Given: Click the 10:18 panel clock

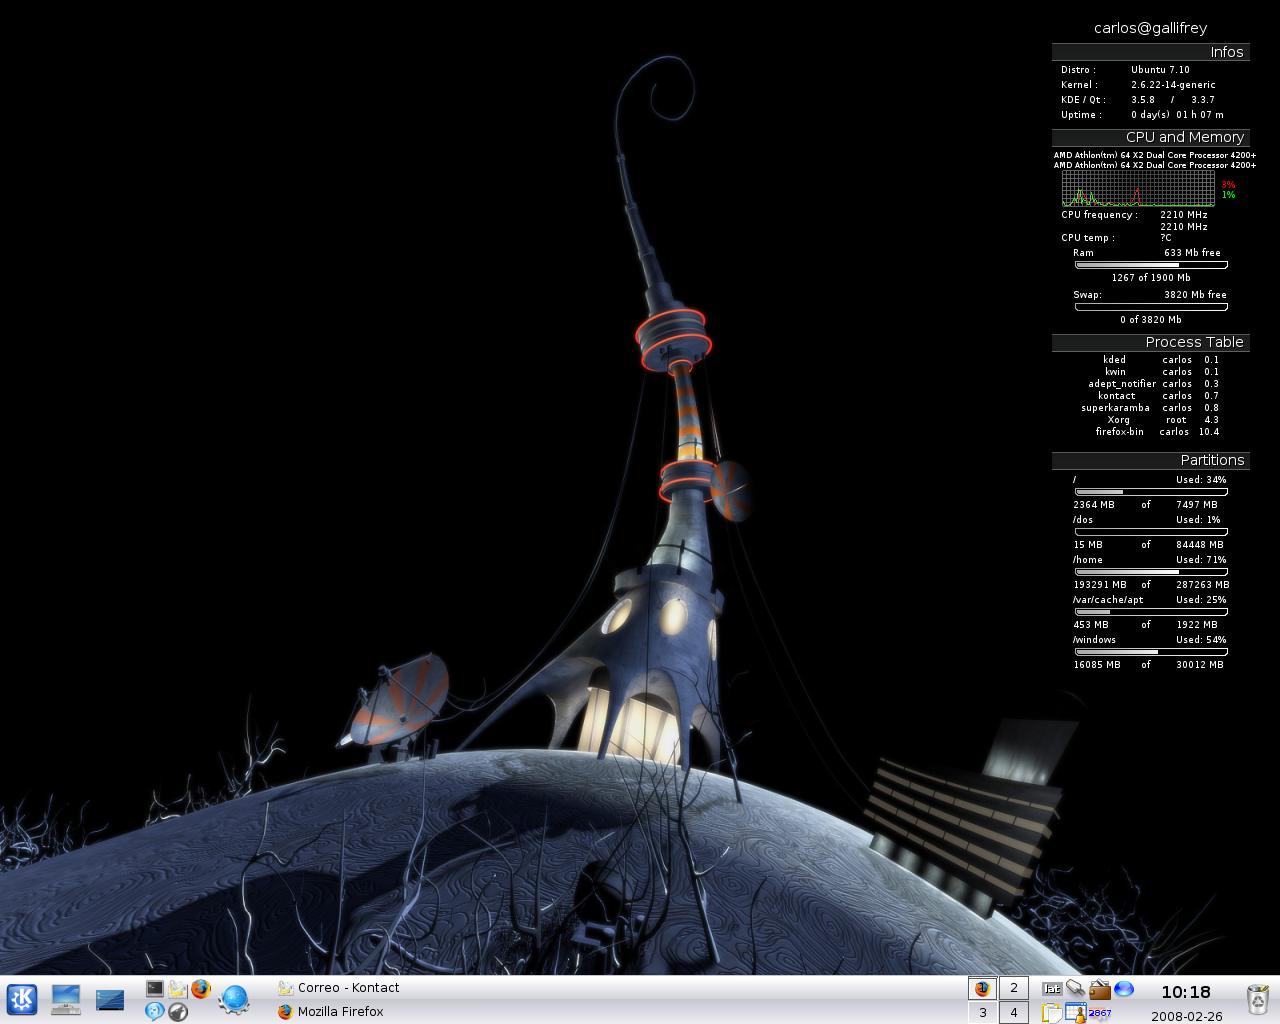Looking at the screenshot, I should (1186, 992).
